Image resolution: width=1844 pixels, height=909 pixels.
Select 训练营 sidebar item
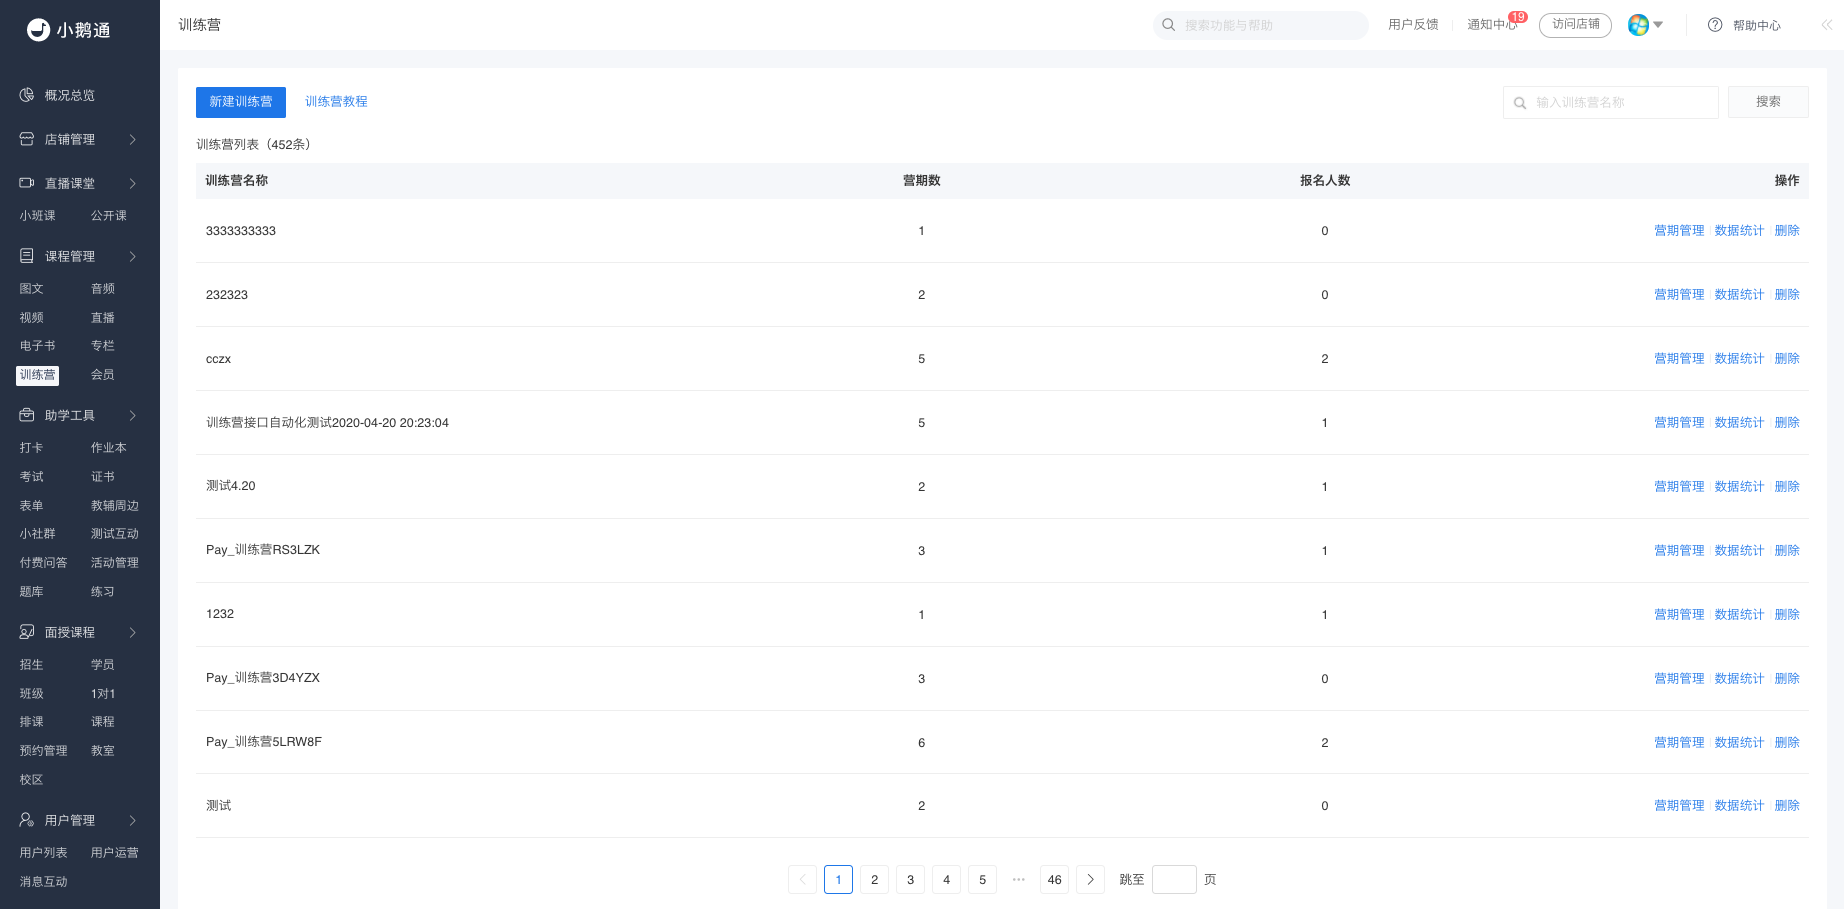[x=38, y=375]
